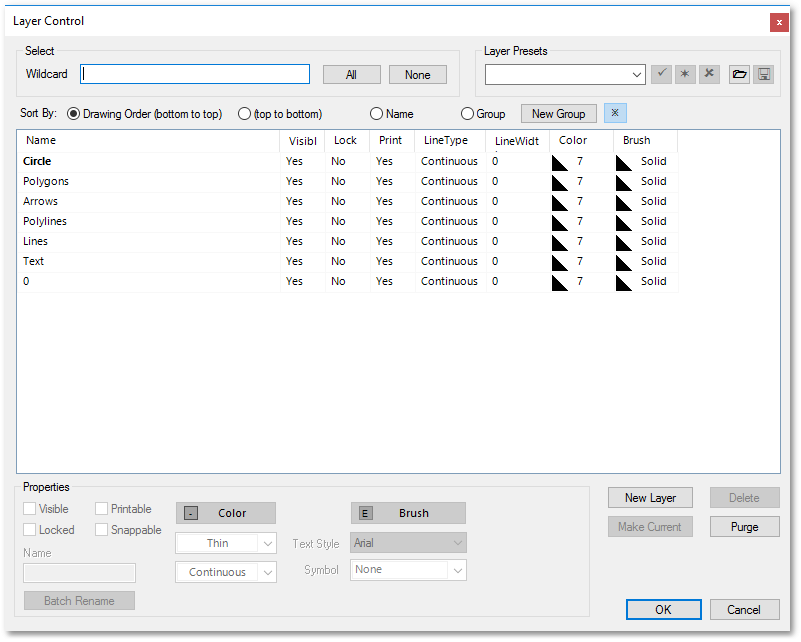The width and height of the screenshot is (801, 642).
Task: Click the LineWidt column header
Action: coord(517,141)
